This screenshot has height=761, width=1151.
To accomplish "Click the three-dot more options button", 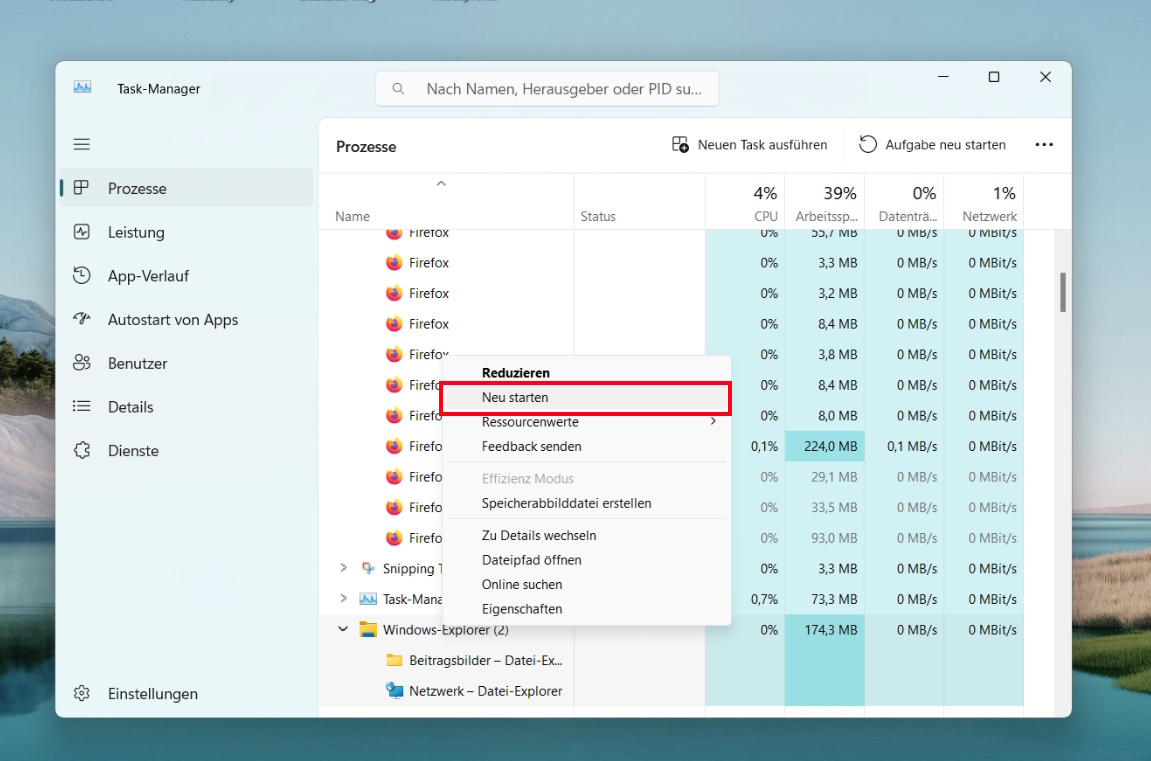I will 1044,145.
